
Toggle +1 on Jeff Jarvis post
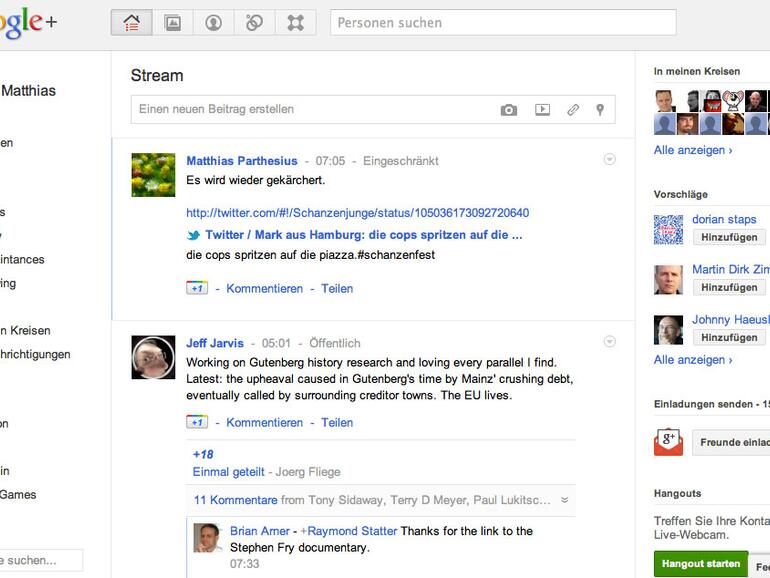196,422
